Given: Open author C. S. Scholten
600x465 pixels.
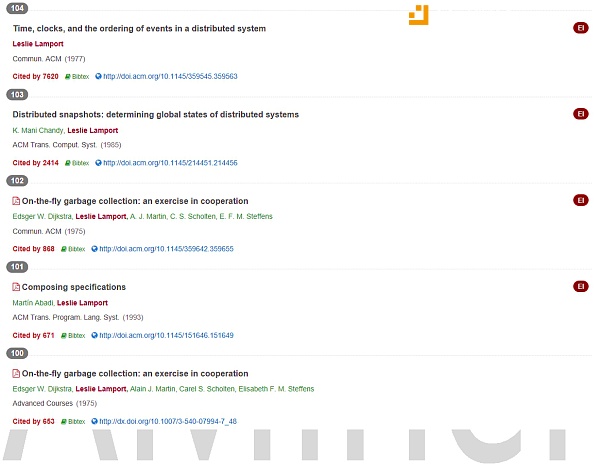Looking at the screenshot, I should tap(193, 217).
